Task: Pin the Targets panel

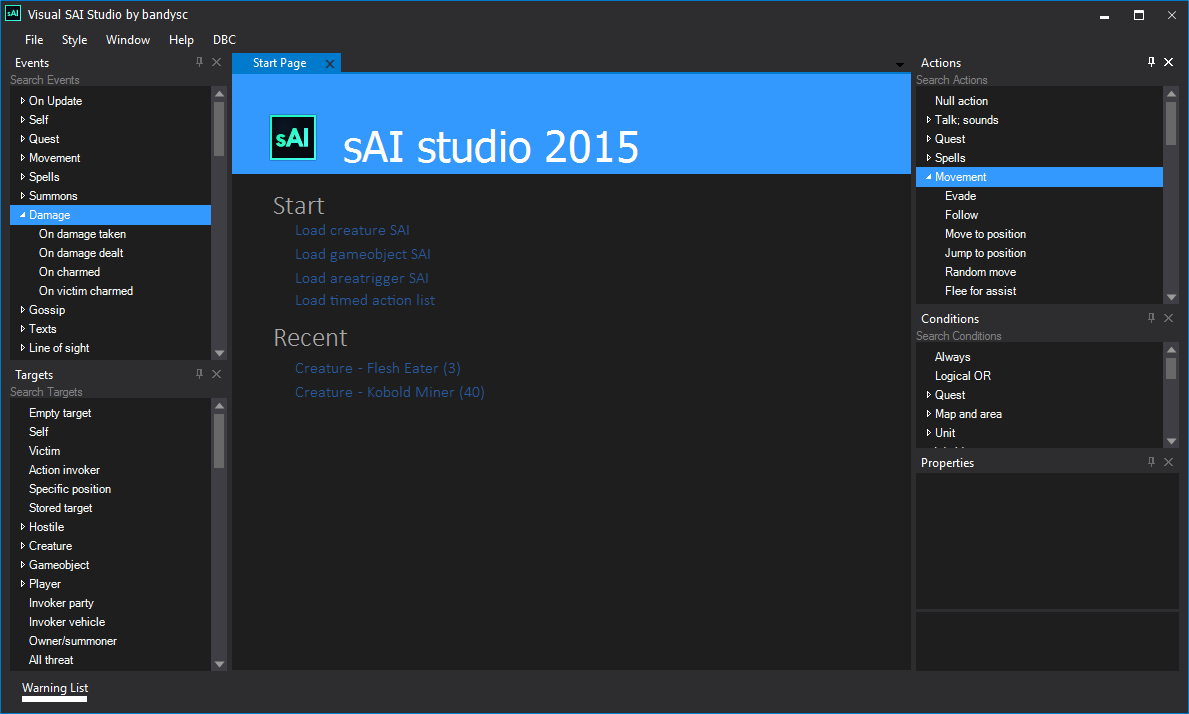Action: point(199,374)
